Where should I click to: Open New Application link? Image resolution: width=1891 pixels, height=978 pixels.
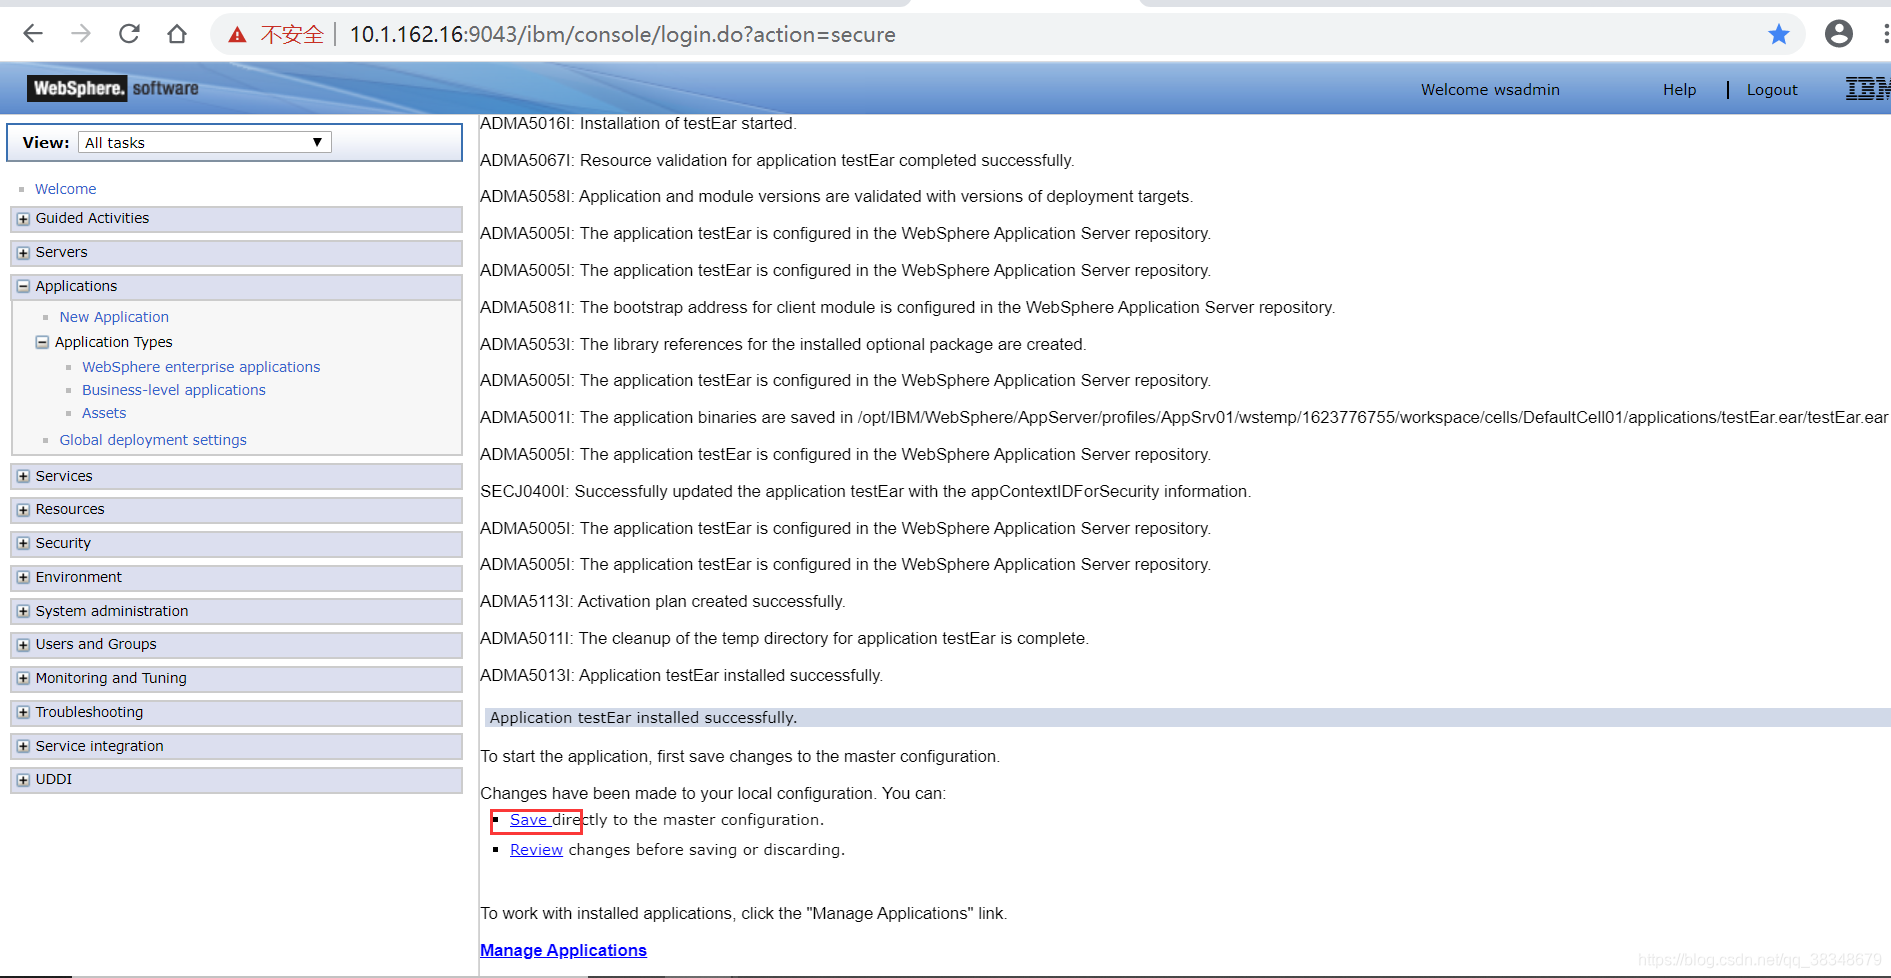[x=114, y=317]
